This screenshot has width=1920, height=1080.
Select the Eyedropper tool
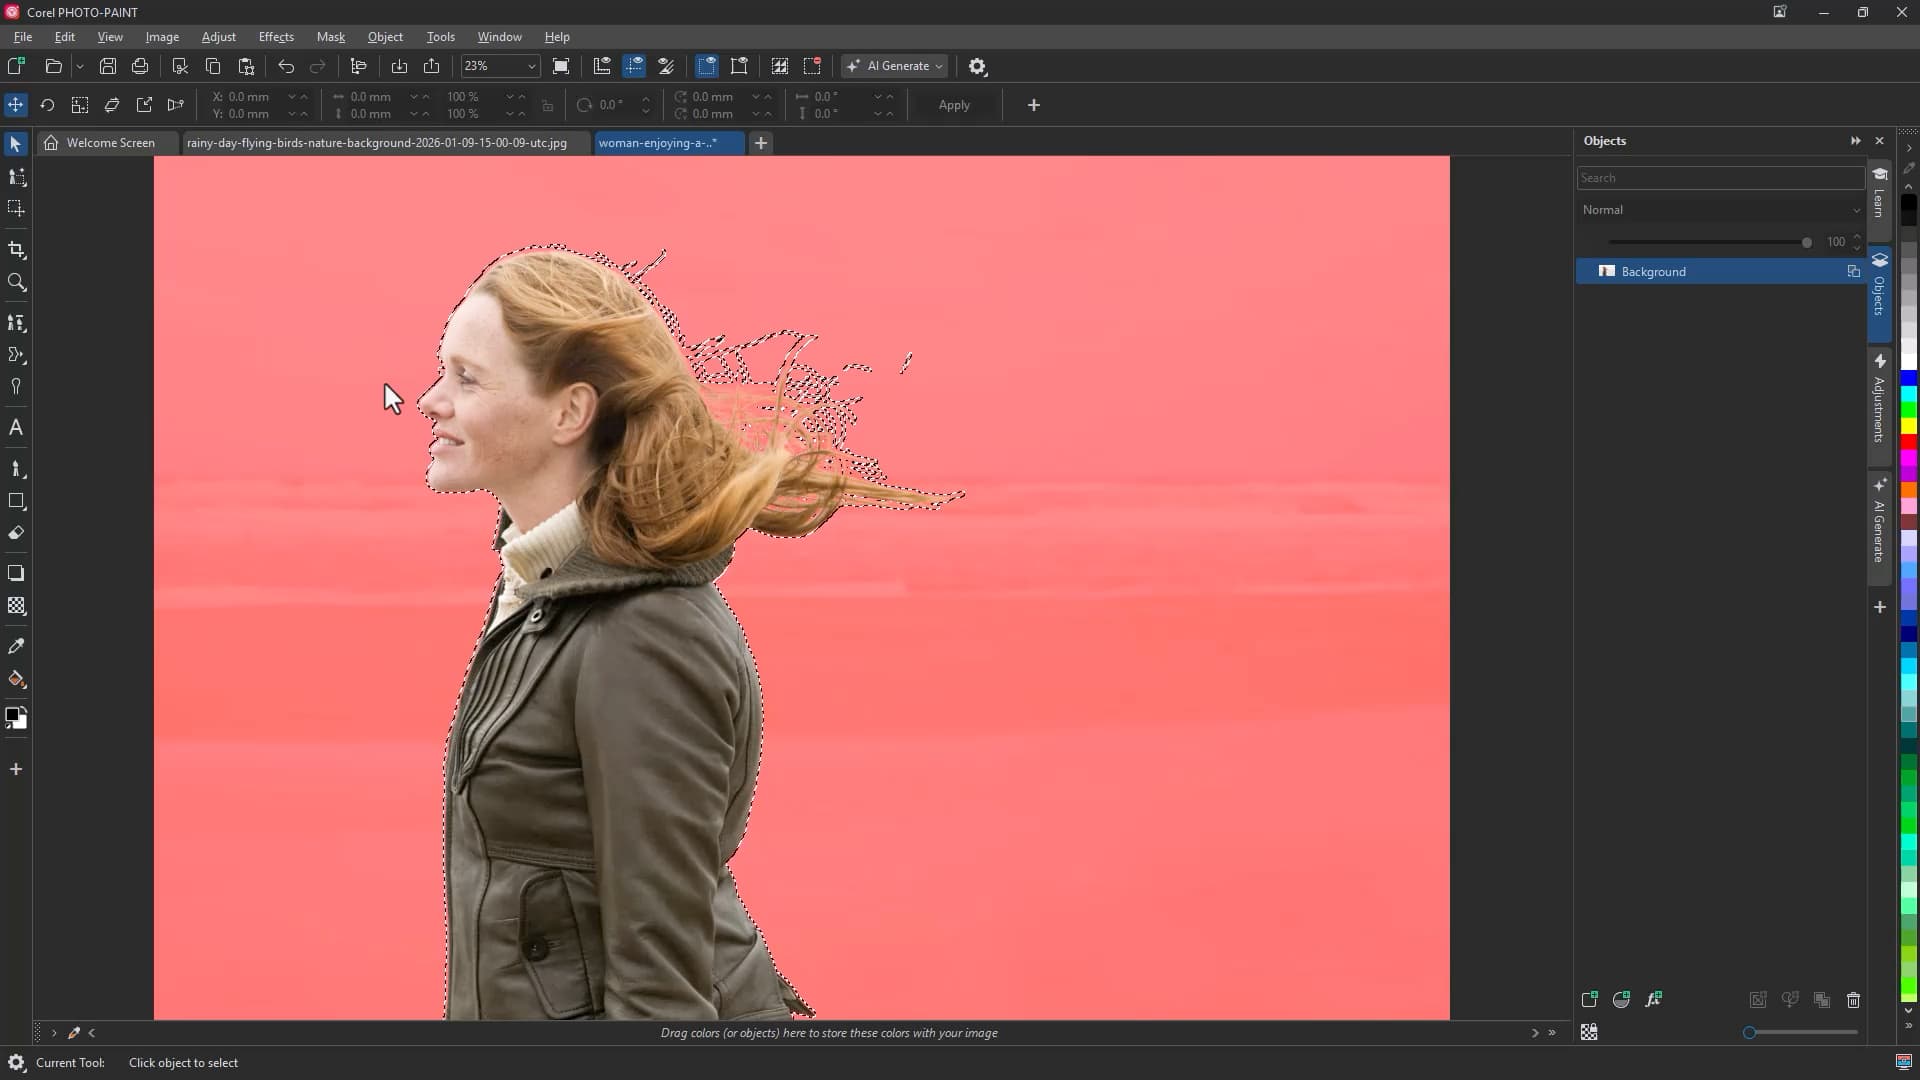pos(16,647)
